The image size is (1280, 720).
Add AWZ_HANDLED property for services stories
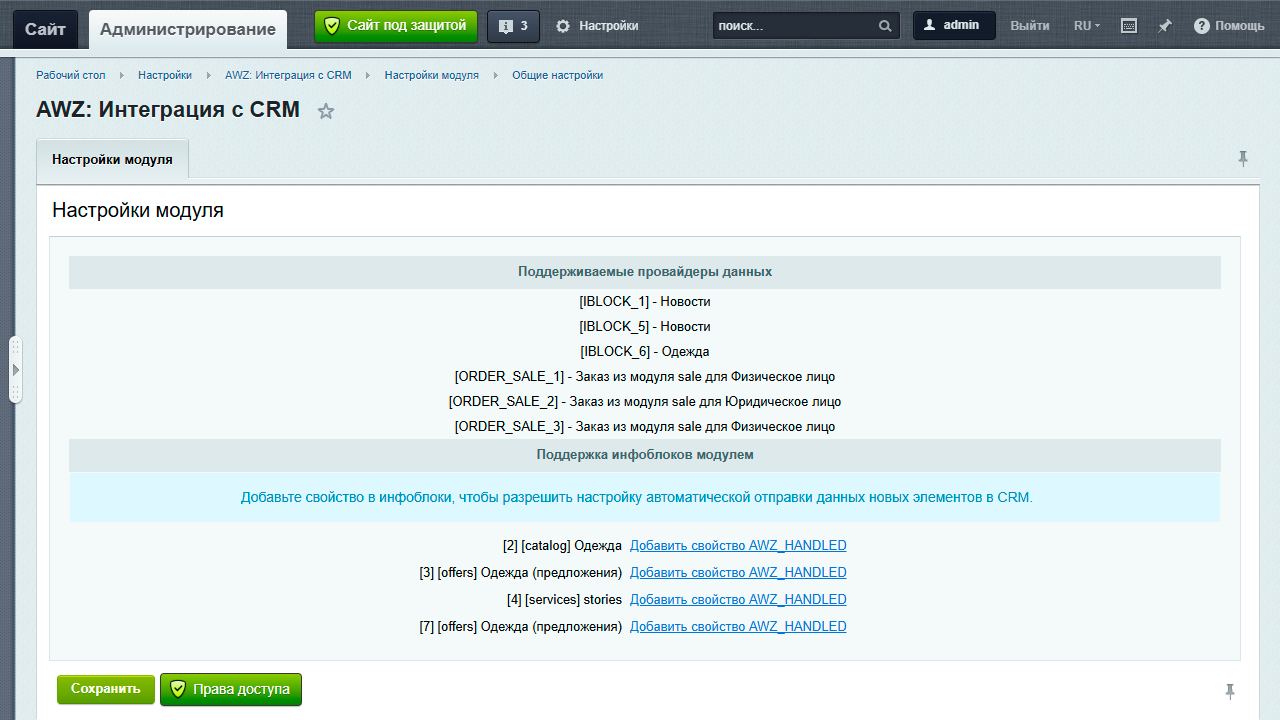738,600
